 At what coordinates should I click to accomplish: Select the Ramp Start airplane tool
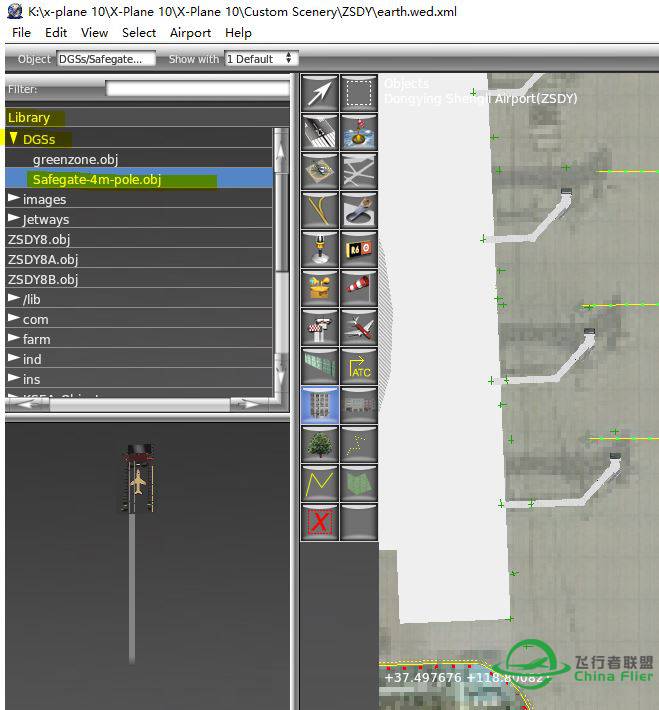(x=359, y=326)
